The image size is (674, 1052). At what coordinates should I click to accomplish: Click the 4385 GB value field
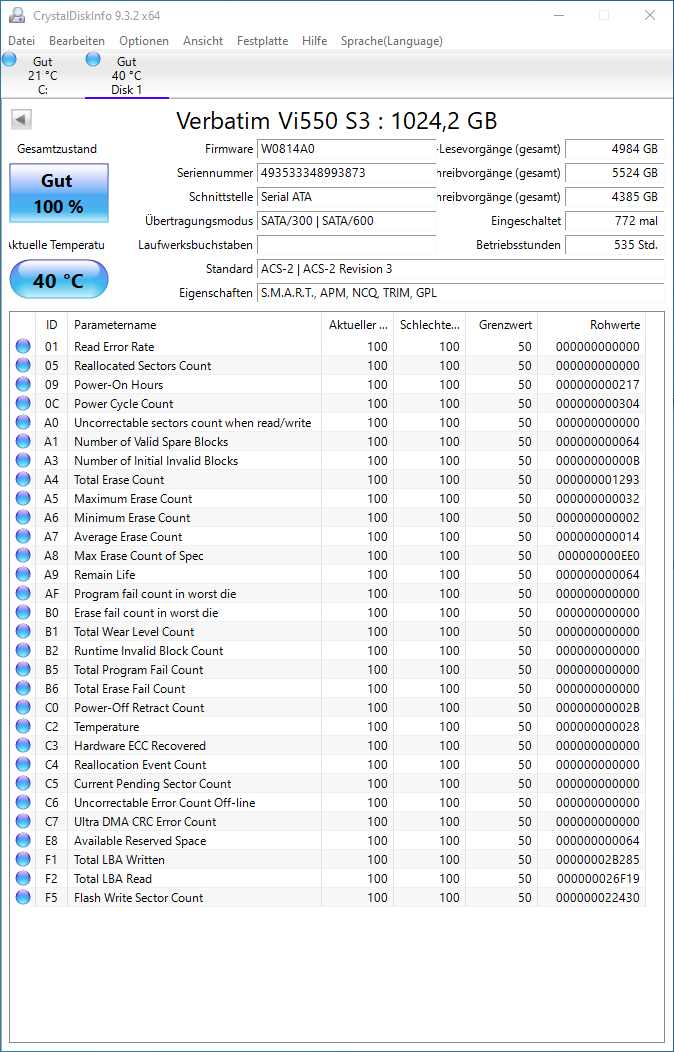[615, 197]
